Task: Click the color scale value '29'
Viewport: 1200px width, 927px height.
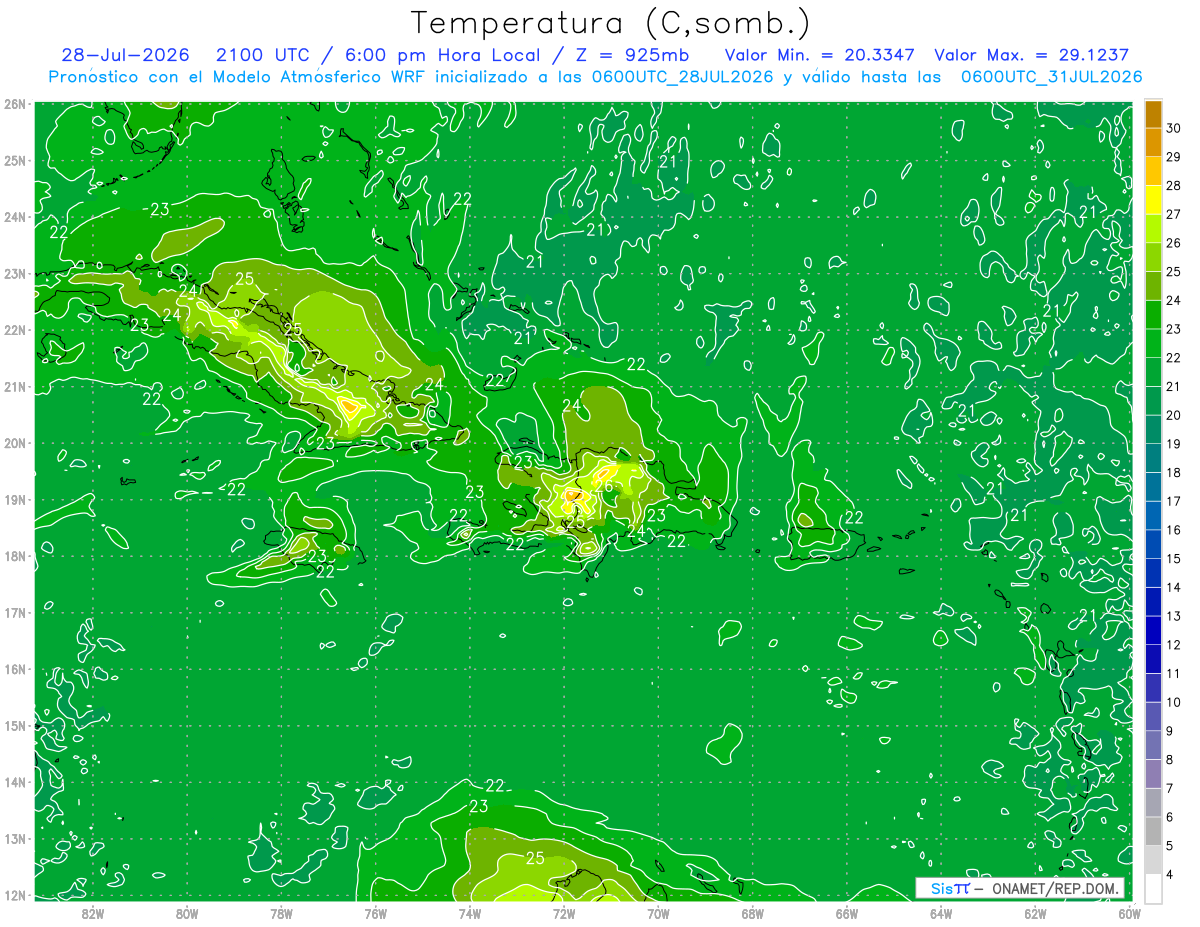Action: 1173,157
